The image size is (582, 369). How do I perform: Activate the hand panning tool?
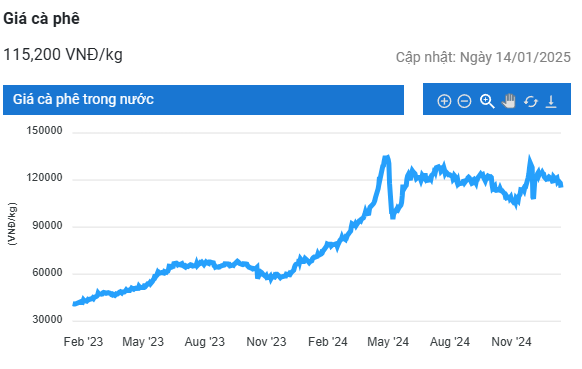(x=509, y=101)
